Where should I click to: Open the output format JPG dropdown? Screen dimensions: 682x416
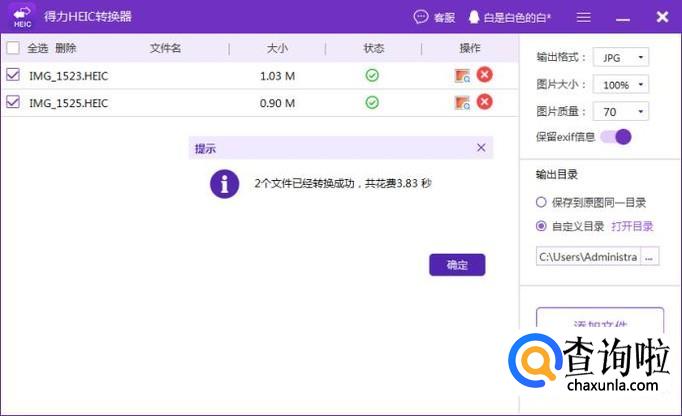coord(621,57)
